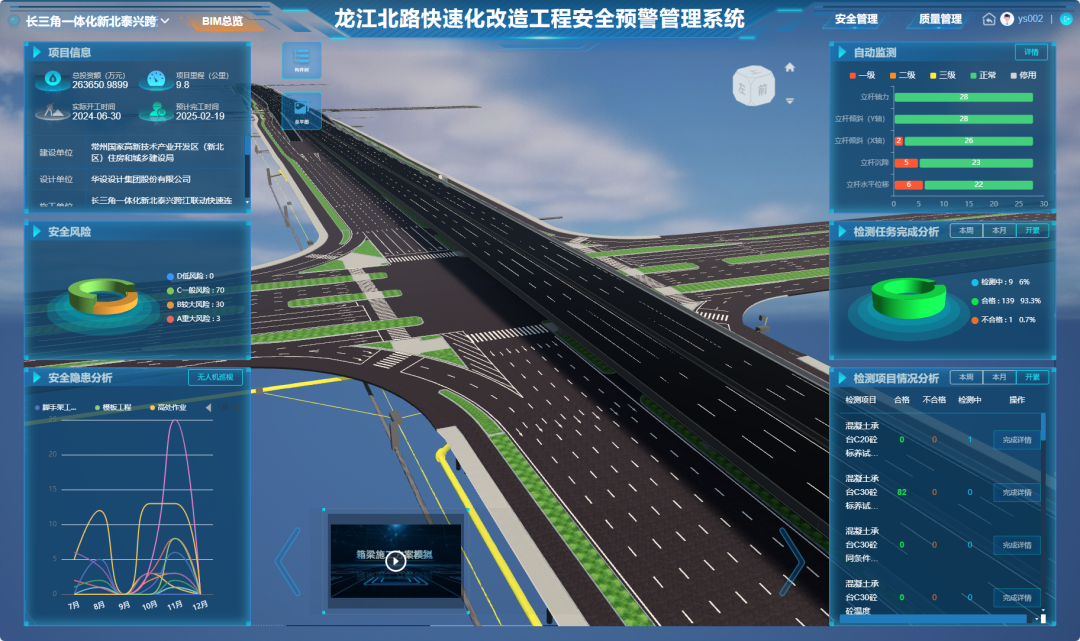Toggle the 三级 legend item
This screenshot has width=1080, height=641.
pyautogui.click(x=943, y=75)
